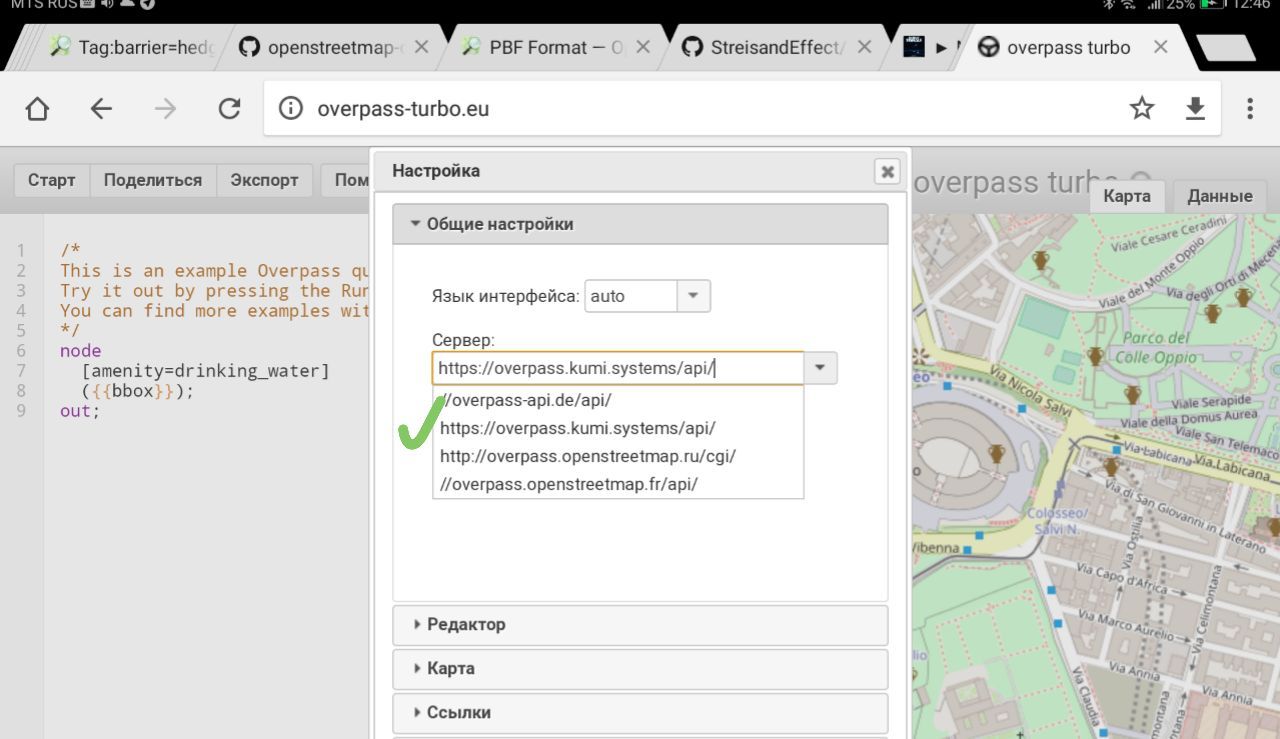Open a new browser tab
This screenshot has height=739, width=1280.
click(x=1225, y=47)
